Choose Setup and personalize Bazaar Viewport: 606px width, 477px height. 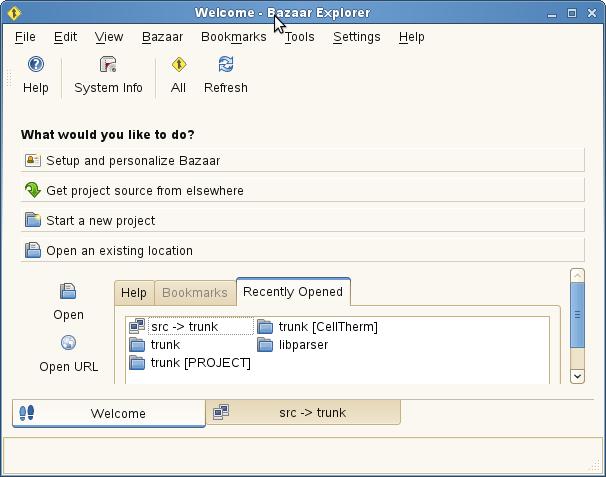tap(302, 160)
